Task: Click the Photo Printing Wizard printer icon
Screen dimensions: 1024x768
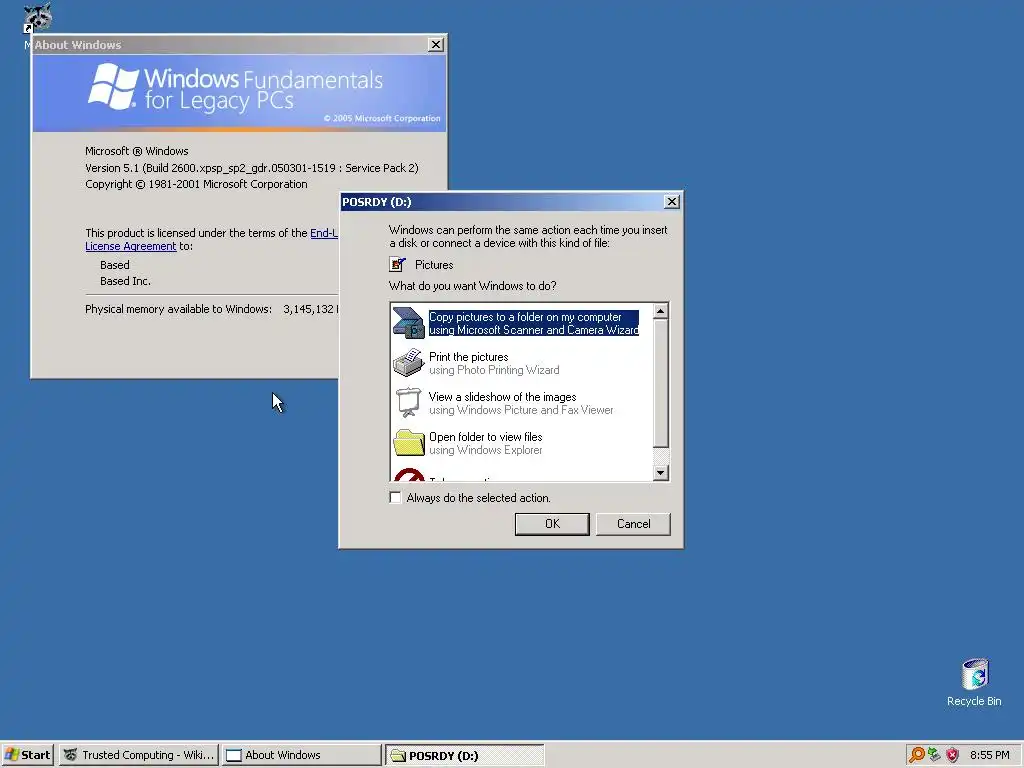Action: point(409,362)
